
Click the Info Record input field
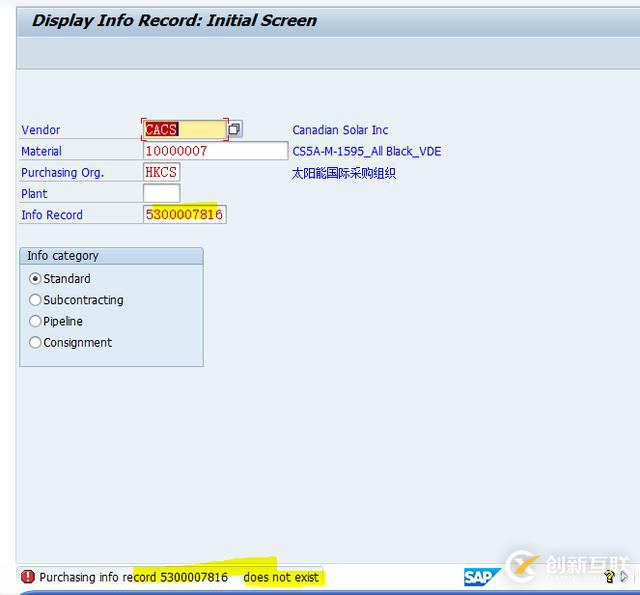click(x=185, y=215)
